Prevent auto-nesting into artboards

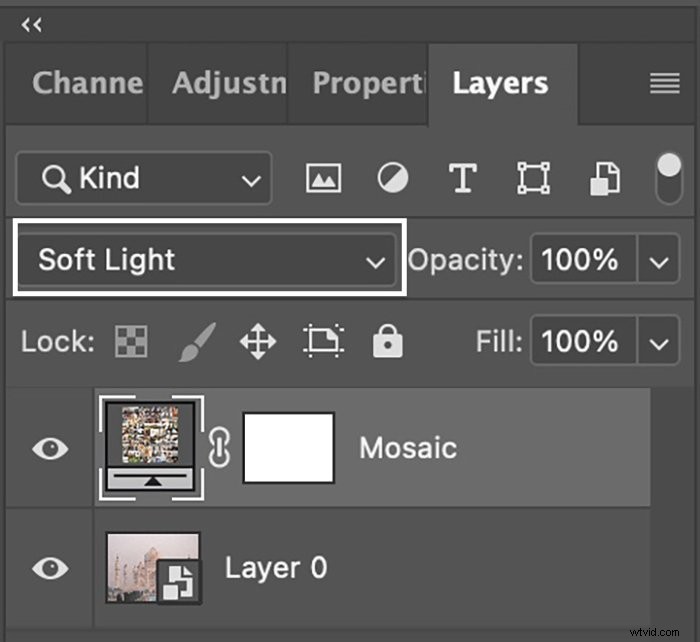coord(324,341)
